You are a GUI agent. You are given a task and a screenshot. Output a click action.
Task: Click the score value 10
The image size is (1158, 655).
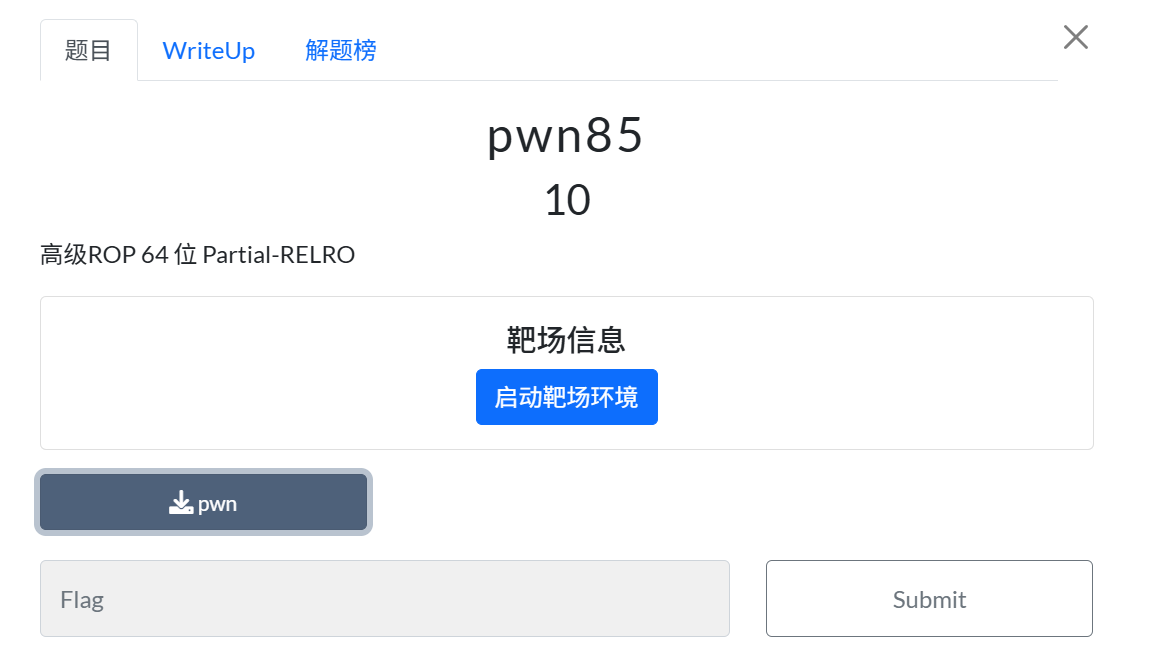pos(566,200)
